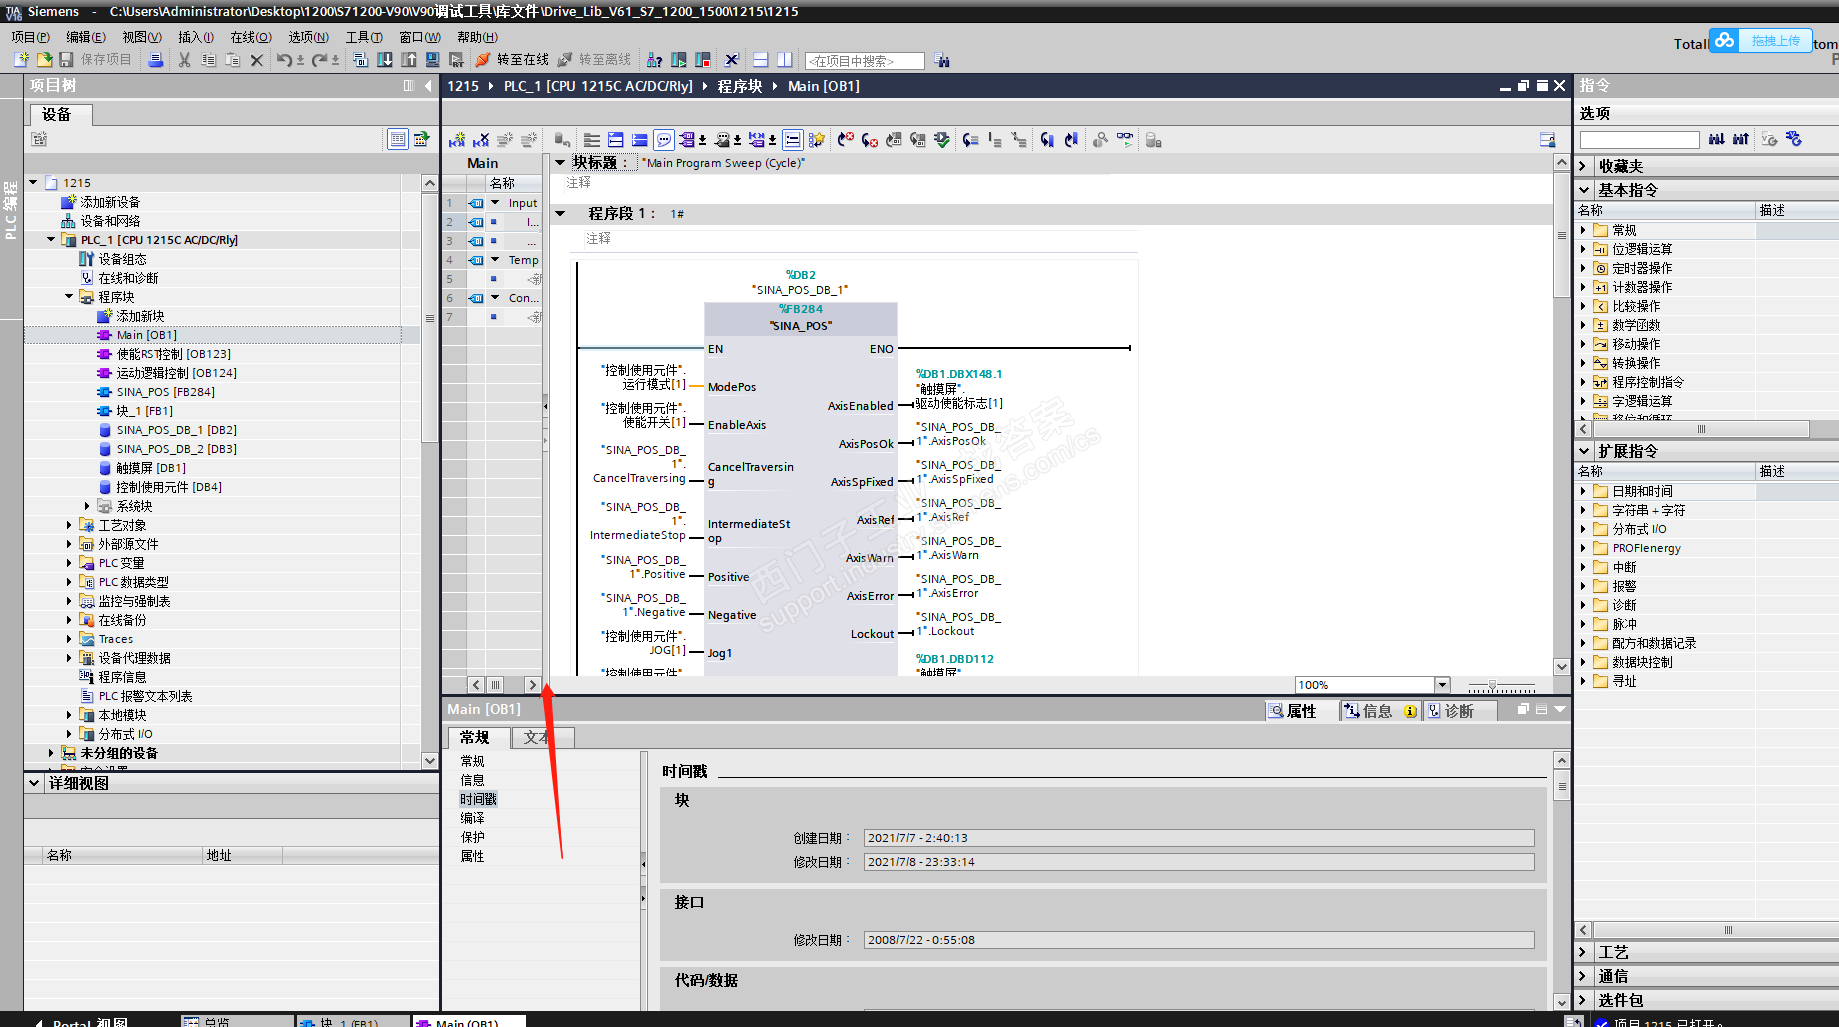Click the favorites star icon in editor toolbar

tap(817, 140)
